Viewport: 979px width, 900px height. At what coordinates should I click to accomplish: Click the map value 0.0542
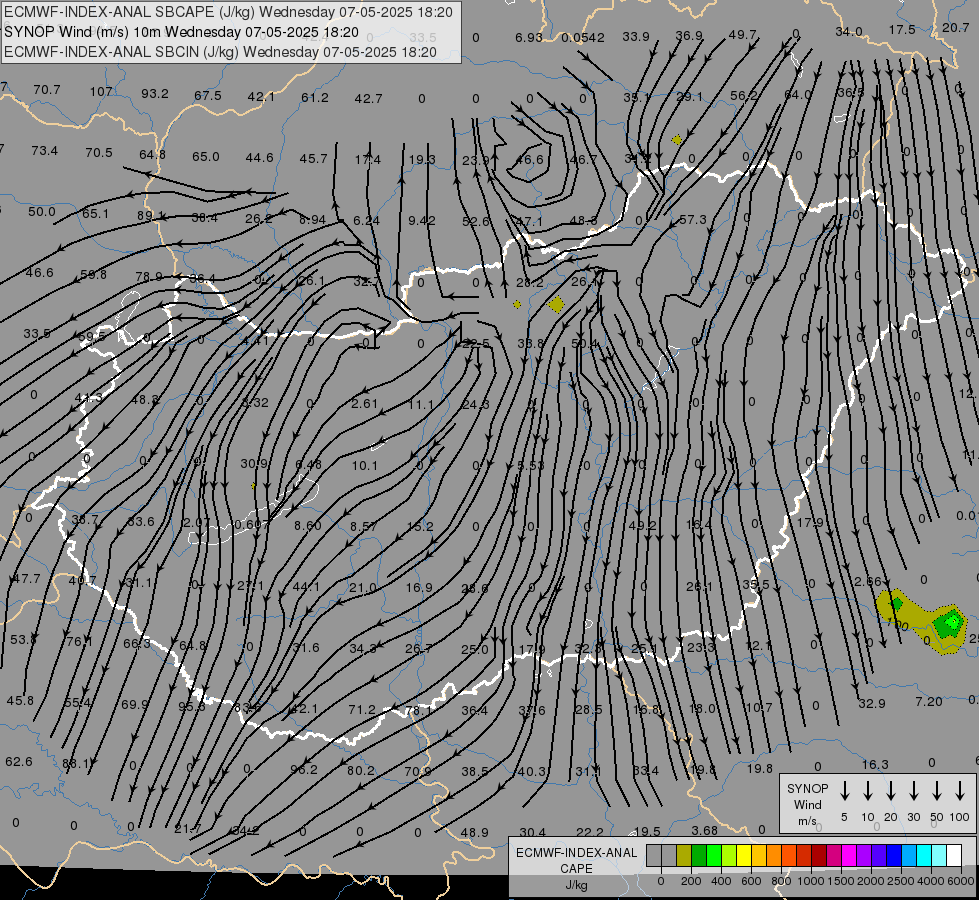click(x=583, y=37)
